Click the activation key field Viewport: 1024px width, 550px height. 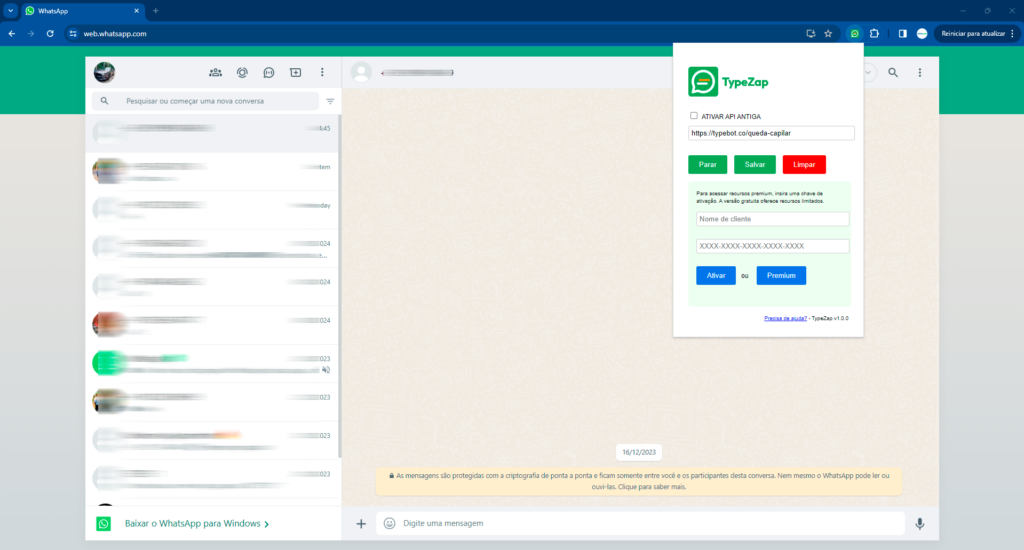pyautogui.click(x=773, y=246)
